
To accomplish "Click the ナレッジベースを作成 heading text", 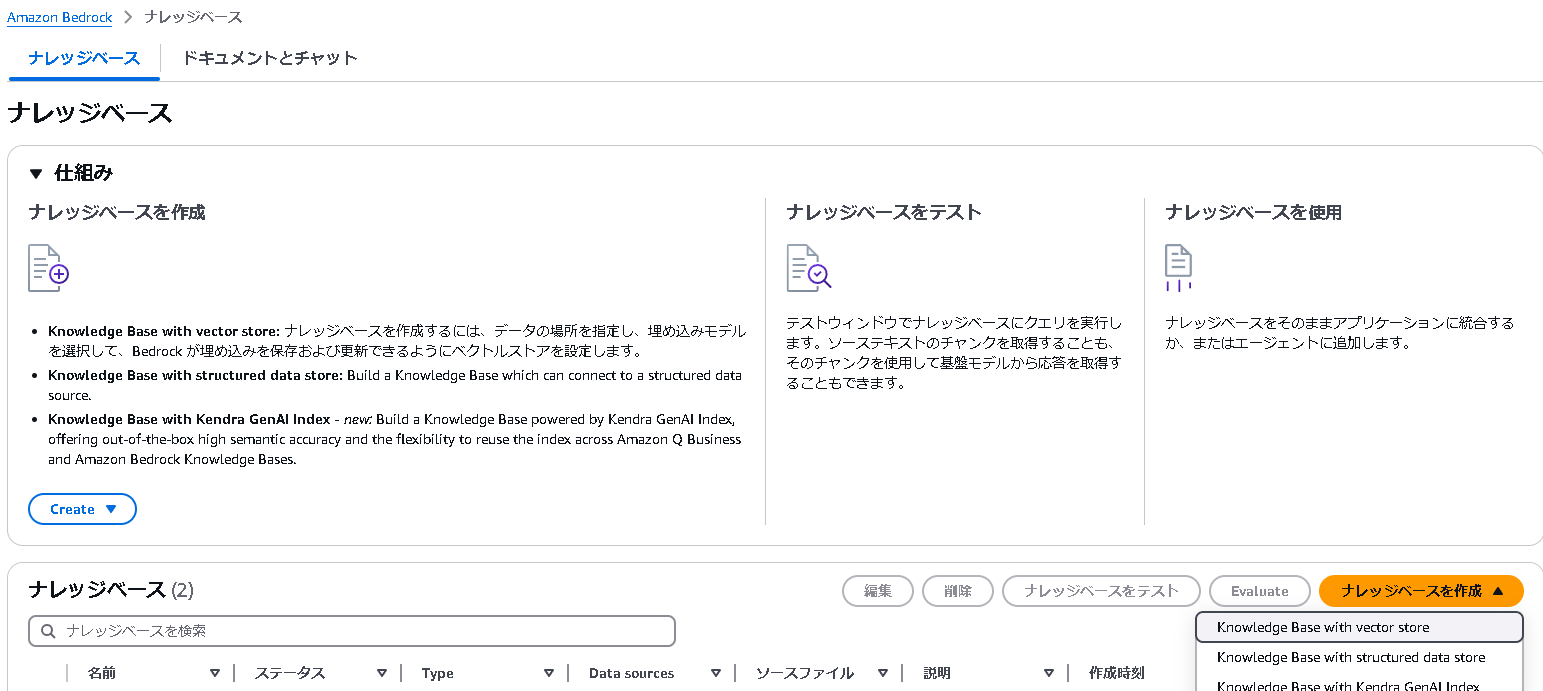I will pyautogui.click(x=117, y=212).
